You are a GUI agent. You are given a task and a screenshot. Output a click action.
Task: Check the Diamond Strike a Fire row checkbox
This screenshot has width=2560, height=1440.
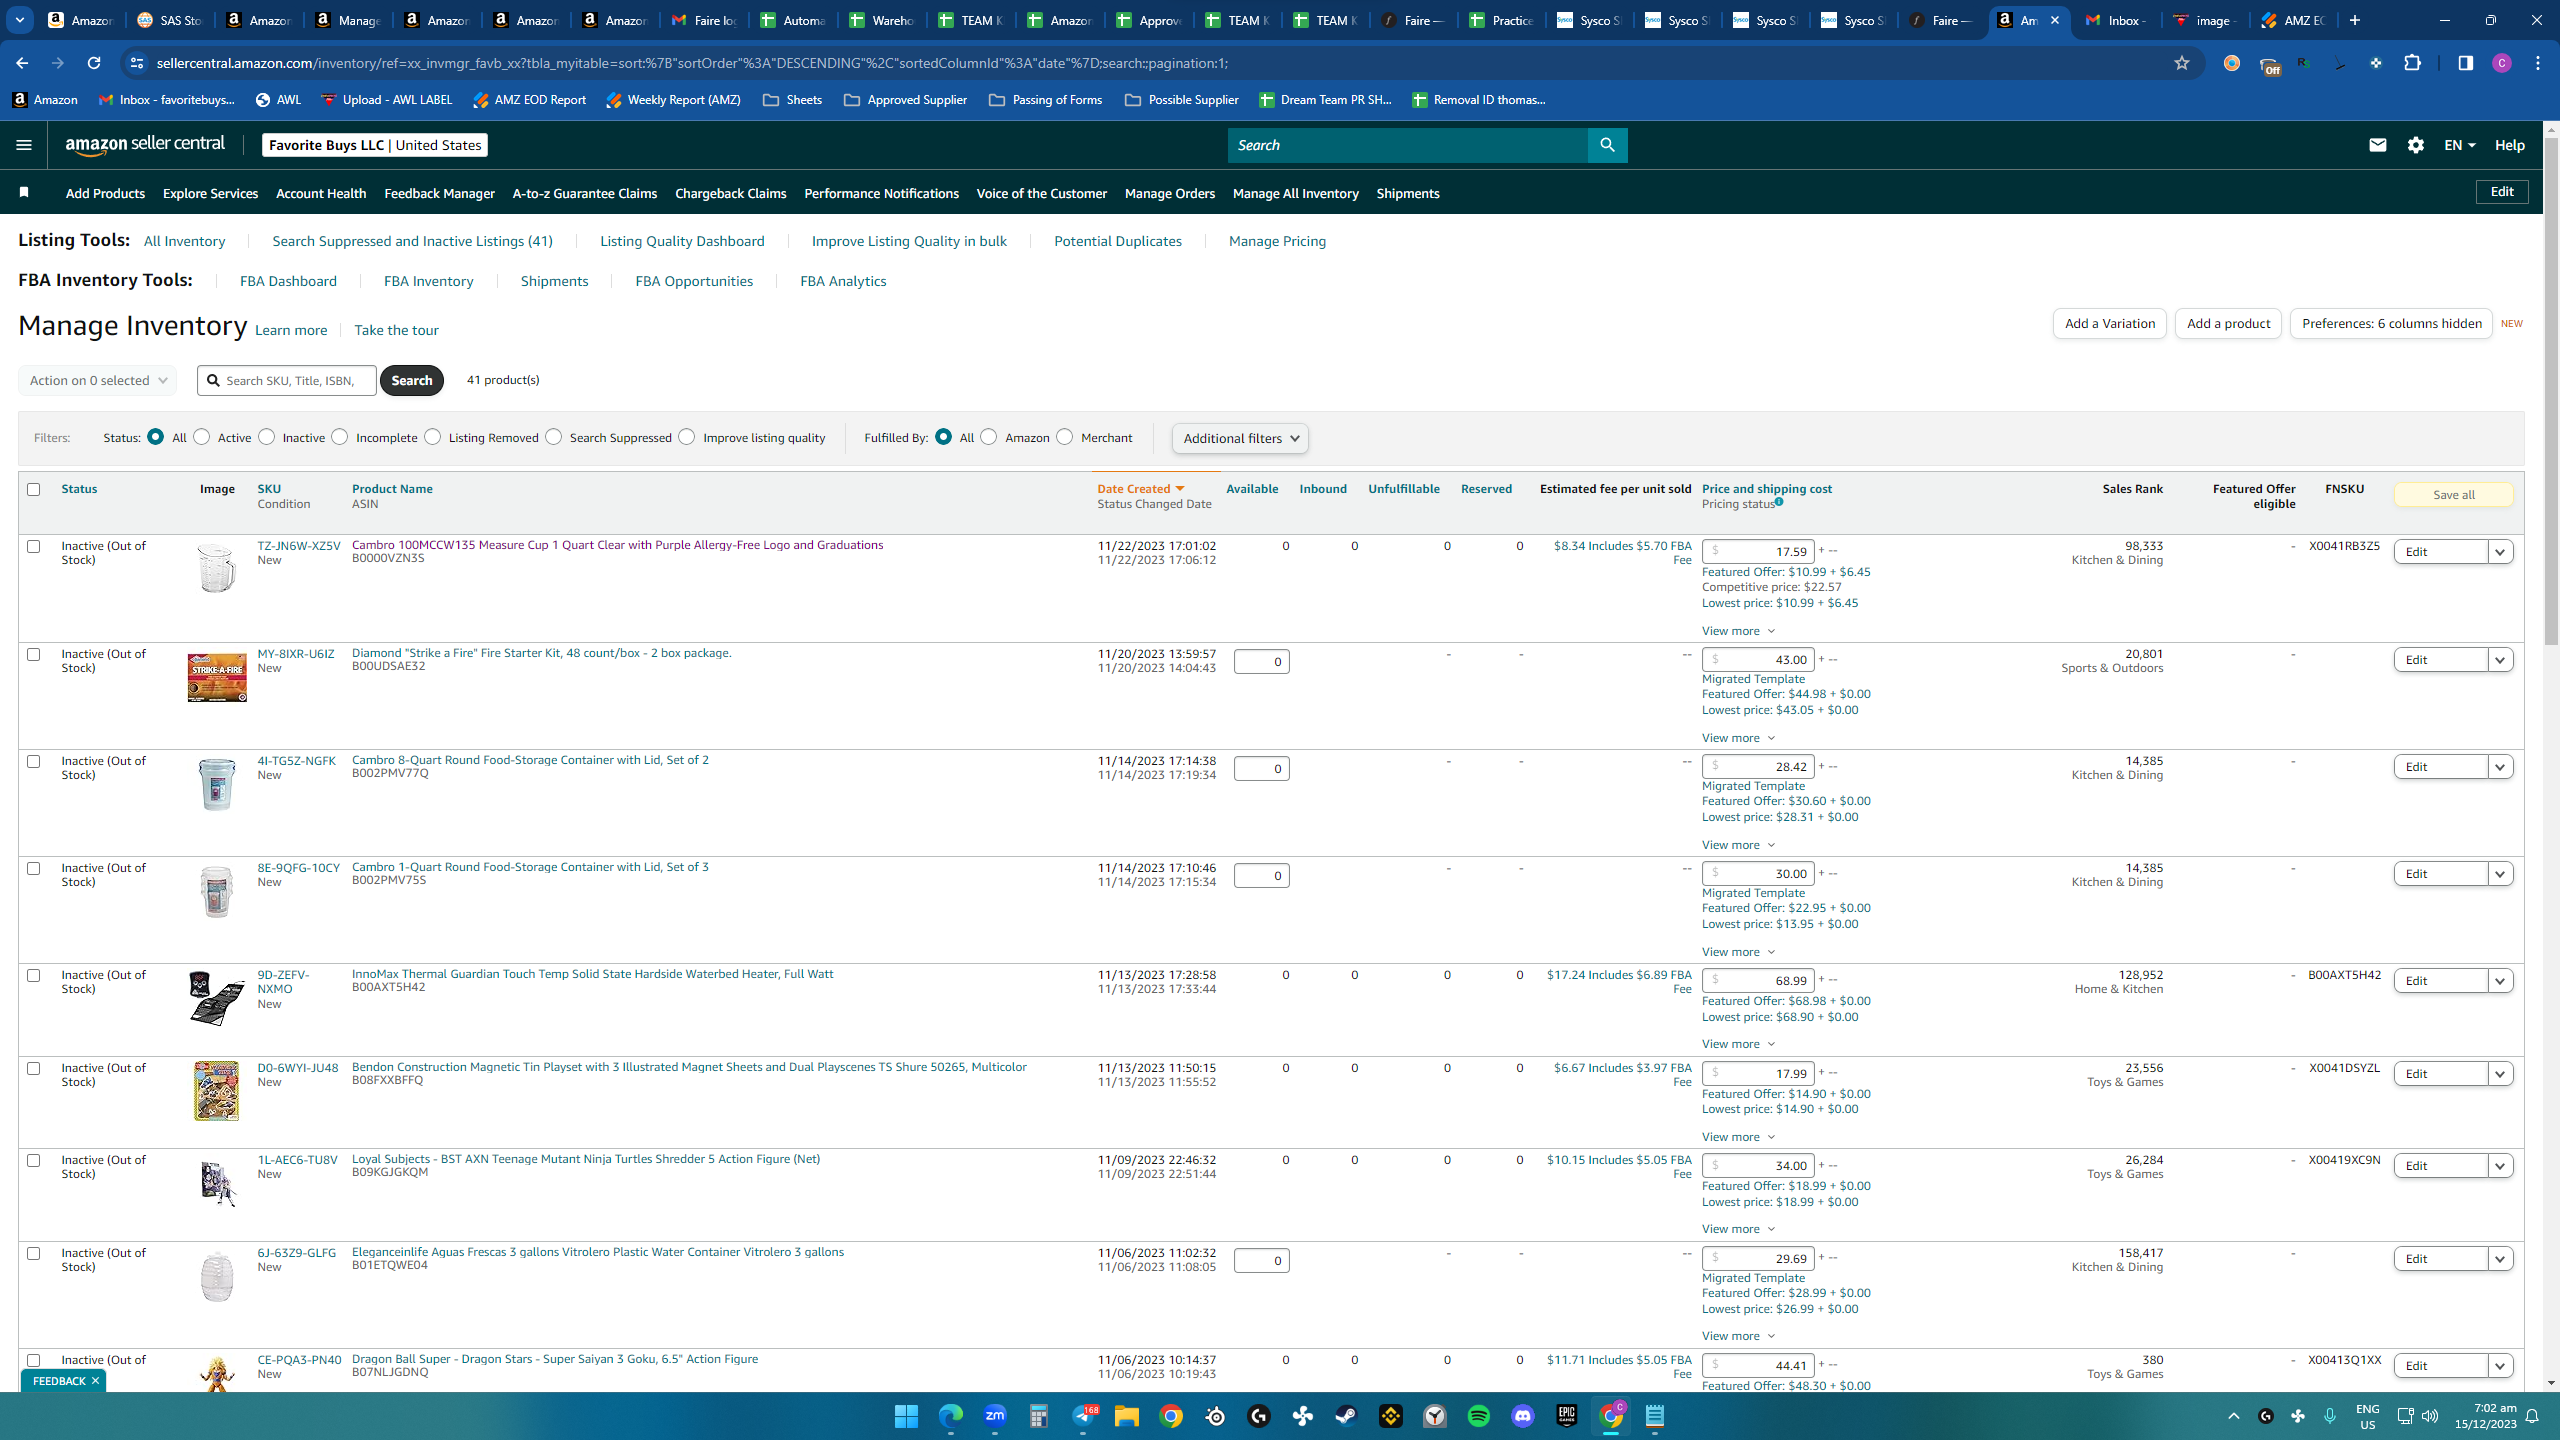point(34,654)
